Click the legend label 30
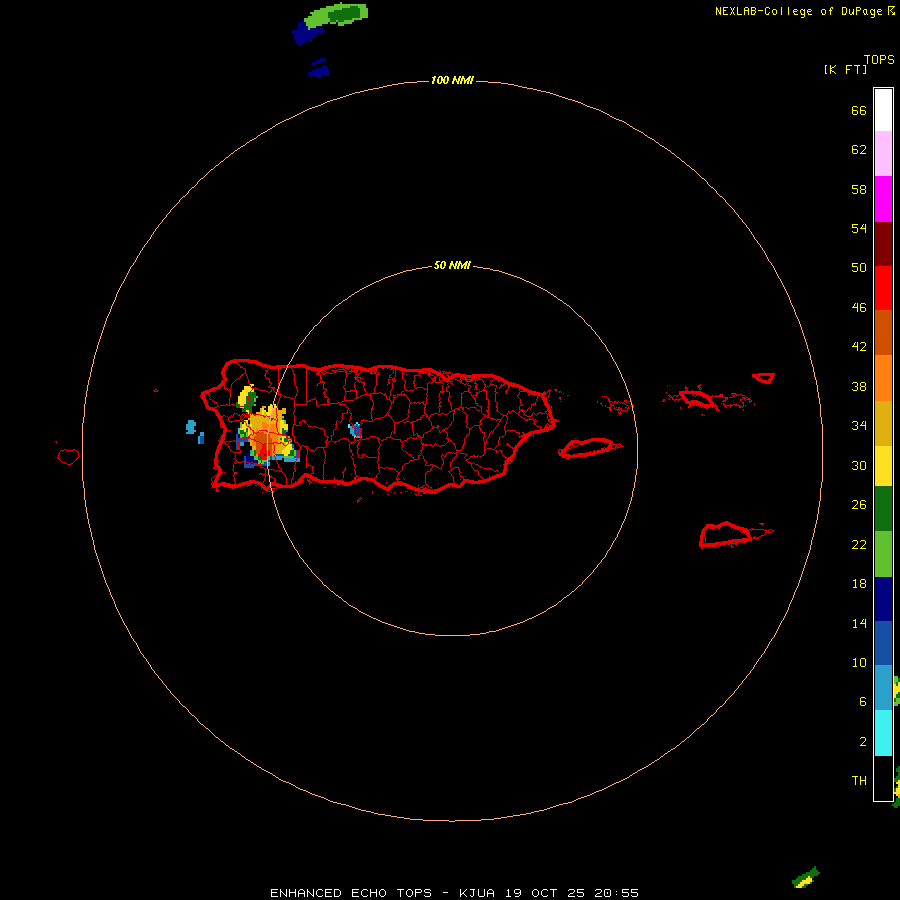Viewport: 900px width, 900px height. (x=859, y=465)
